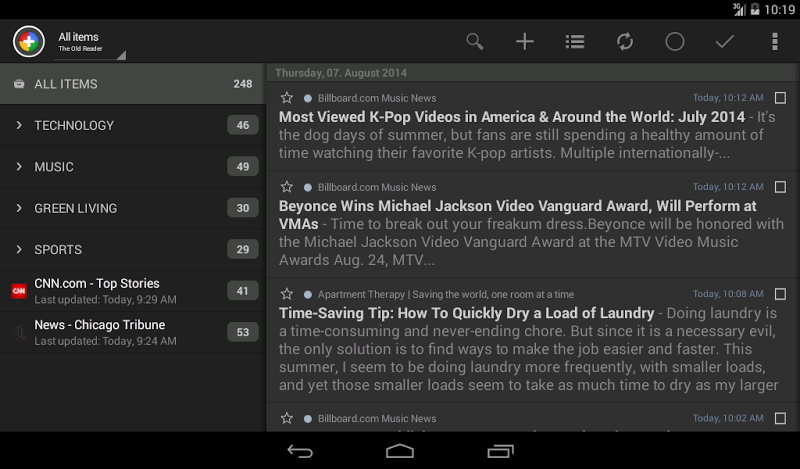Check the Beyonce article checkbox
This screenshot has height=469, width=800.
pyautogui.click(x=780, y=187)
